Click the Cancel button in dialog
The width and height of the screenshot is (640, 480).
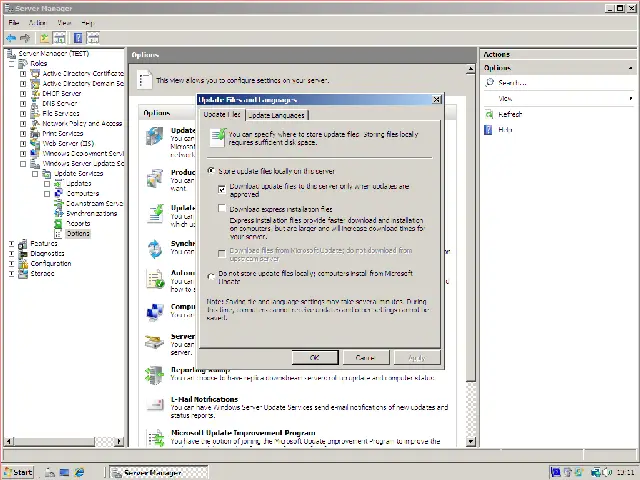tap(365, 357)
